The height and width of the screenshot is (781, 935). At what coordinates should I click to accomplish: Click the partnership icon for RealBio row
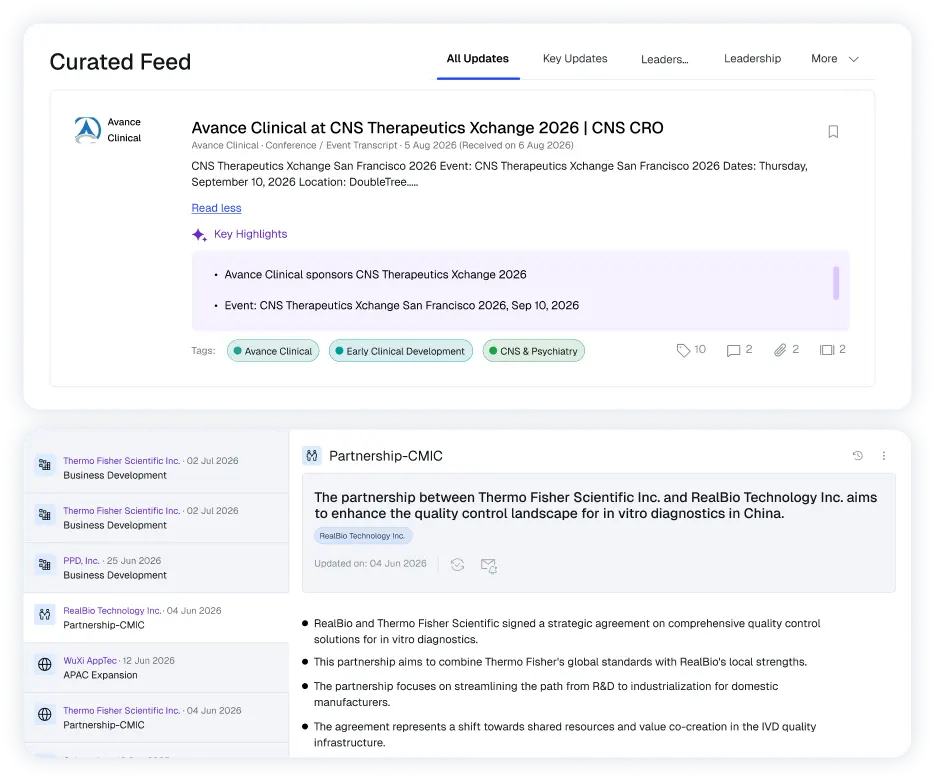(45, 614)
